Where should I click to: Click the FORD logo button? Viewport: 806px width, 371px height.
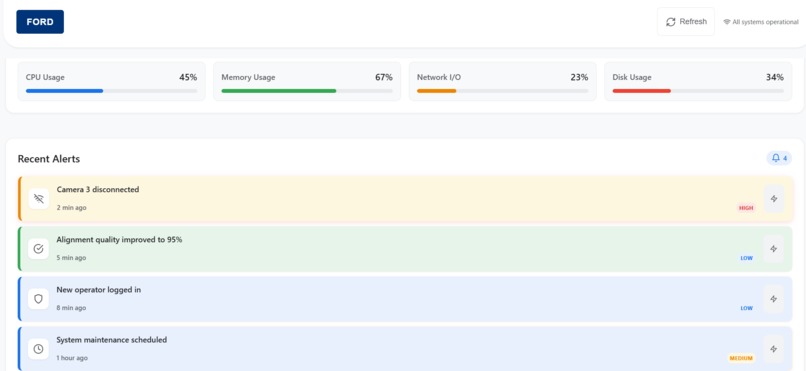point(40,22)
